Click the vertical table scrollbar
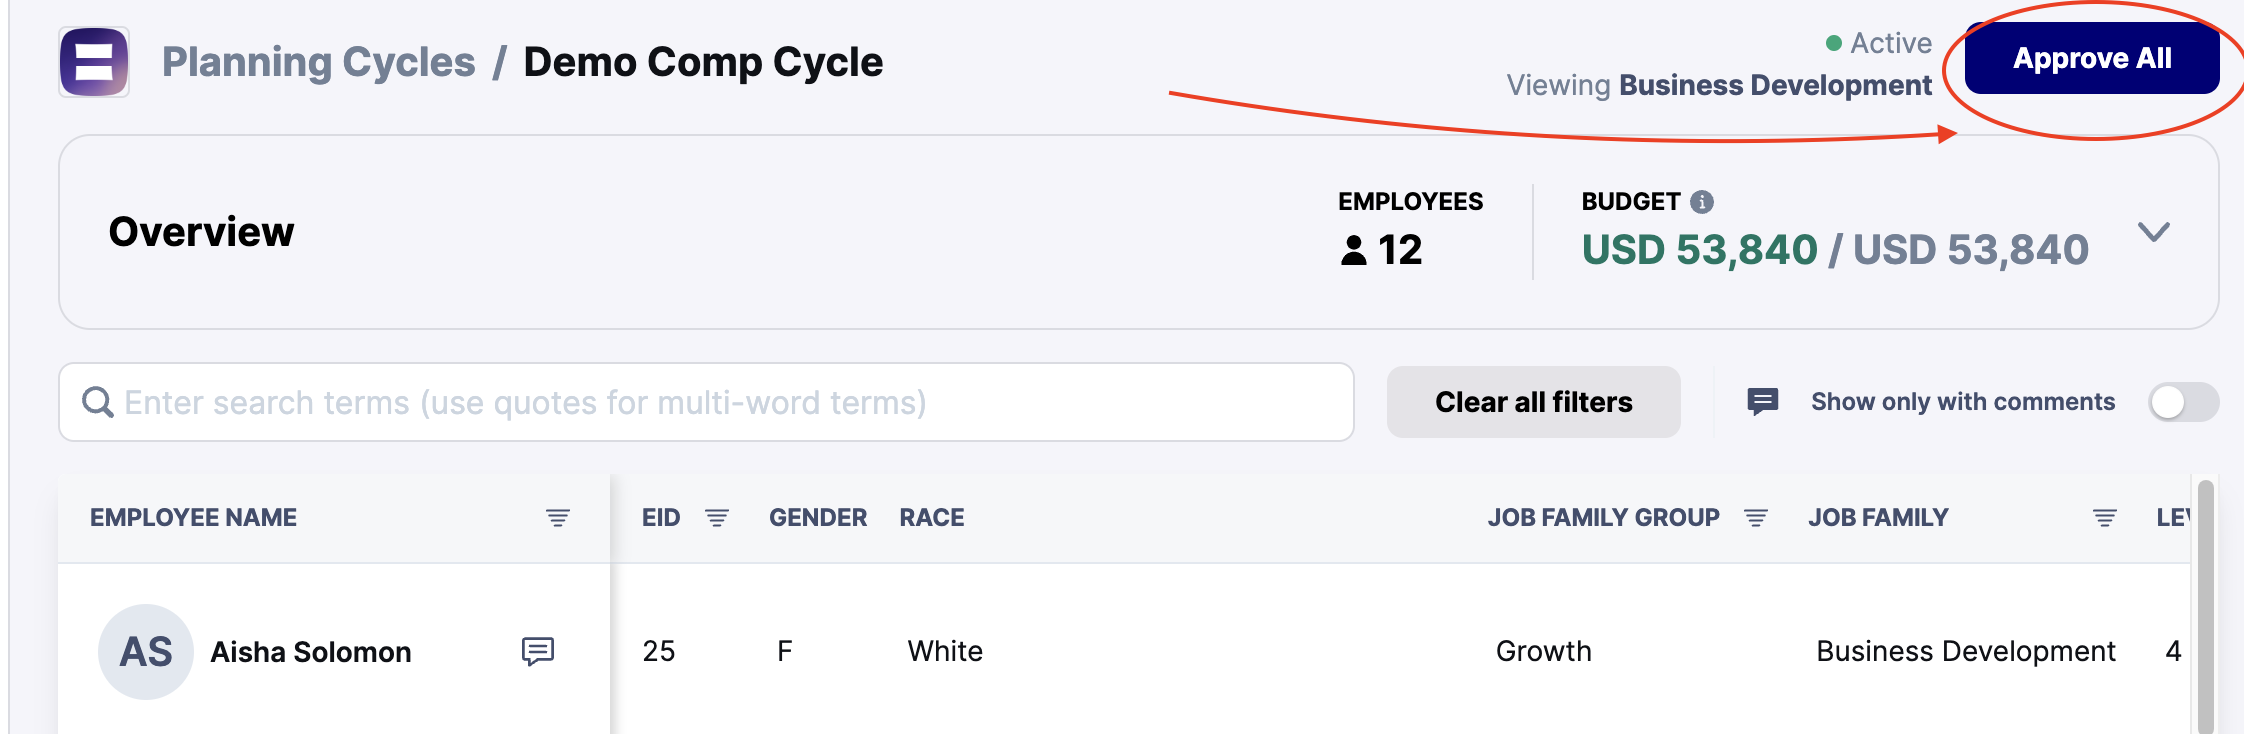 coord(2206,606)
